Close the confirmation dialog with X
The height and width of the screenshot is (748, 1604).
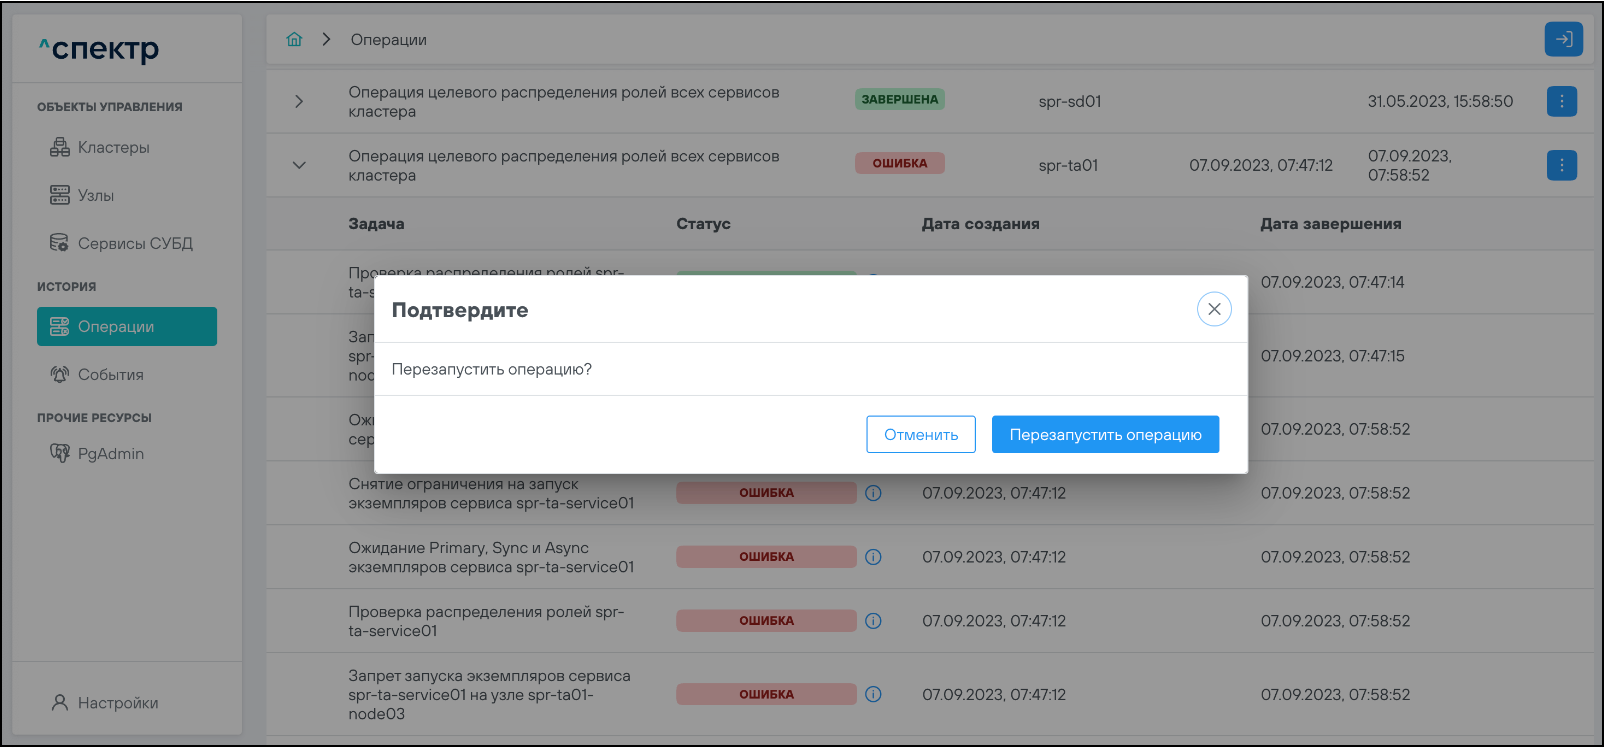pos(1214,309)
